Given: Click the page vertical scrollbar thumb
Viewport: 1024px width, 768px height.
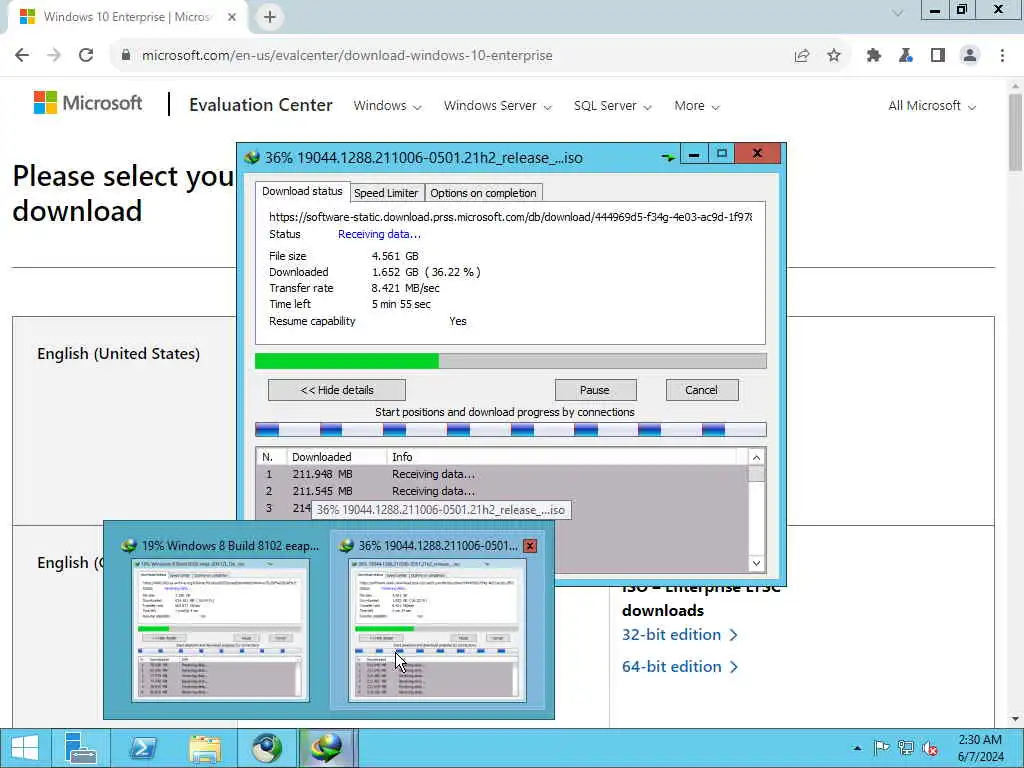Looking at the screenshot, I should (1016, 133).
